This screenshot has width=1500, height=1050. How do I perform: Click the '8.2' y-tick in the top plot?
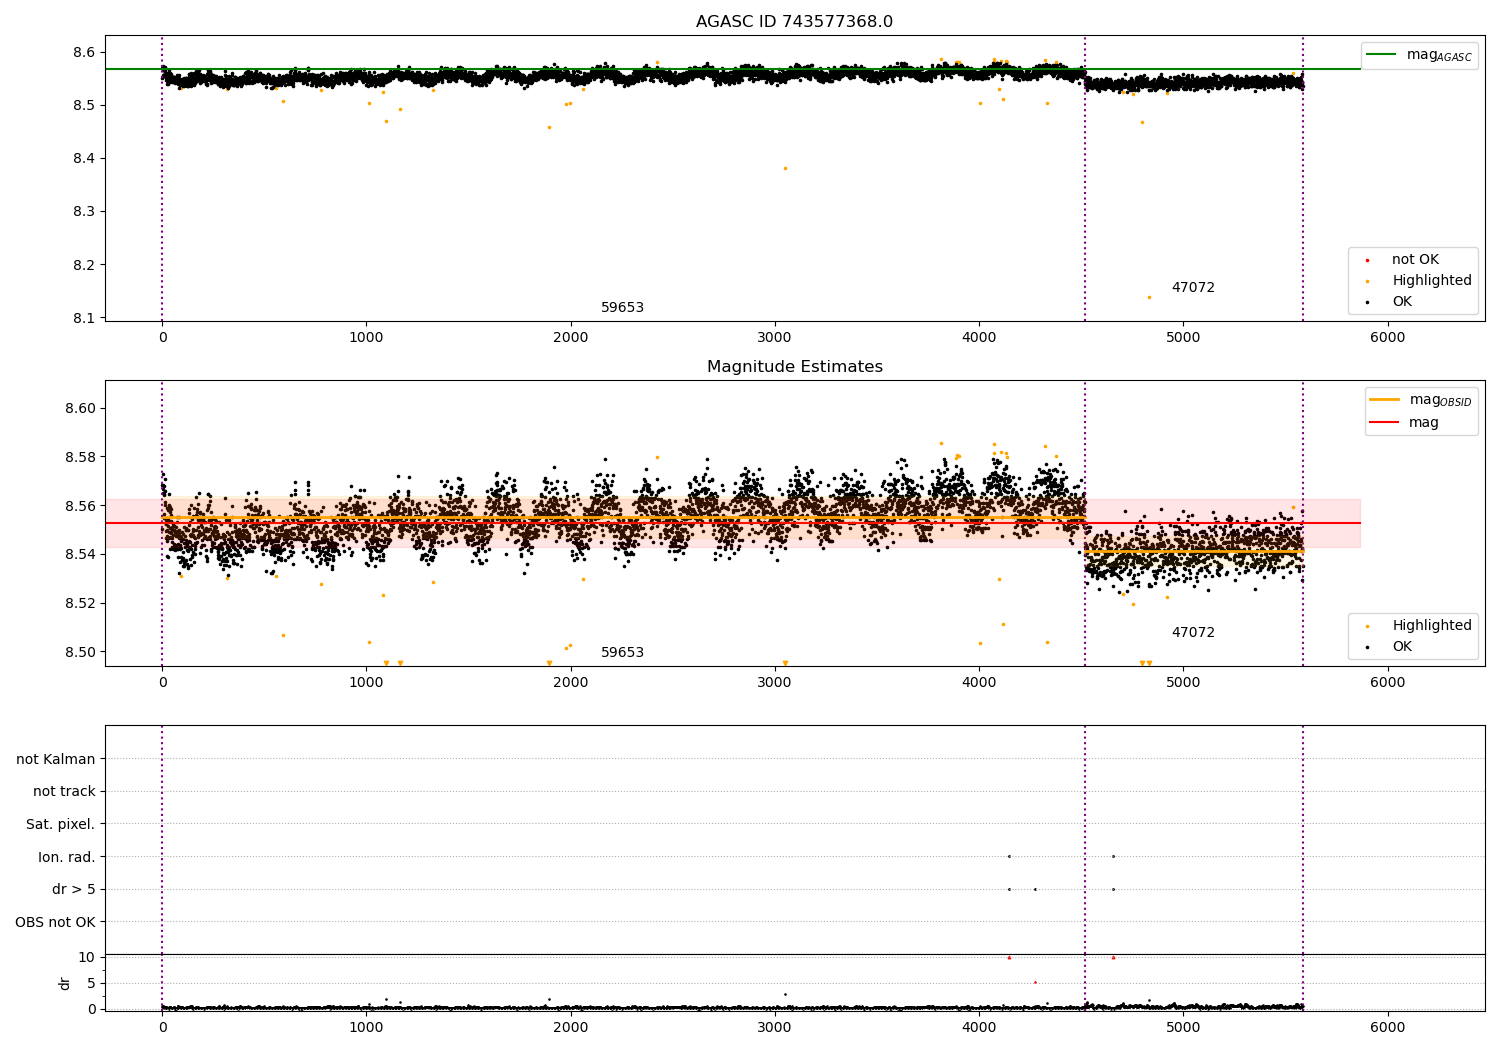pos(84,265)
